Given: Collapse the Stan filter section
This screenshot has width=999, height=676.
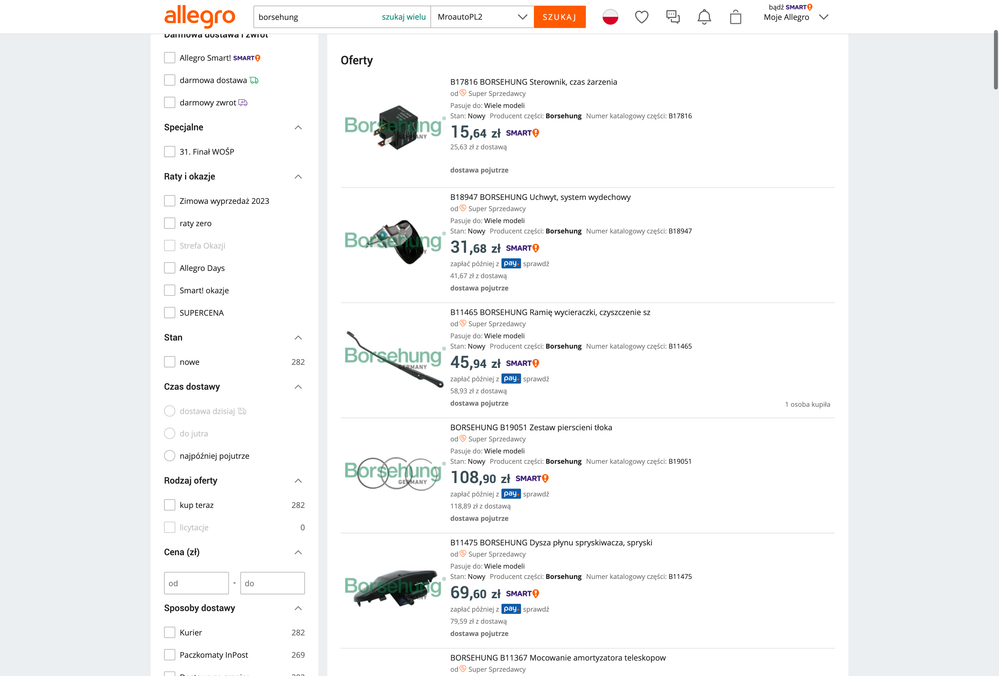Looking at the screenshot, I should pos(298,338).
